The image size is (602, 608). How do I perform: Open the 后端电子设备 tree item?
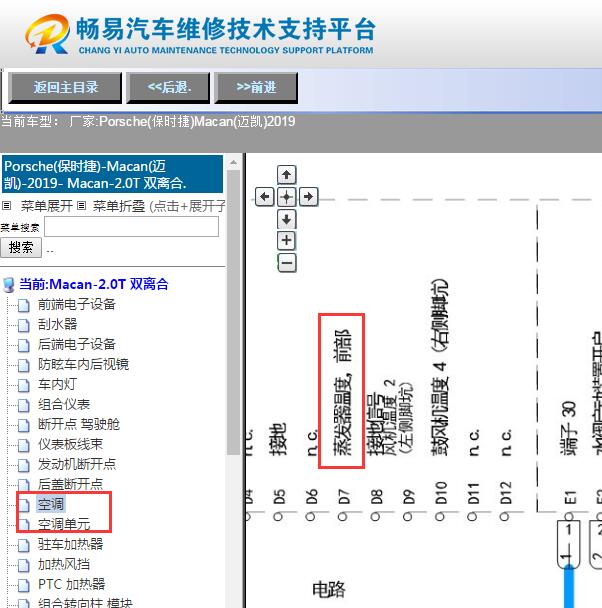(77, 344)
